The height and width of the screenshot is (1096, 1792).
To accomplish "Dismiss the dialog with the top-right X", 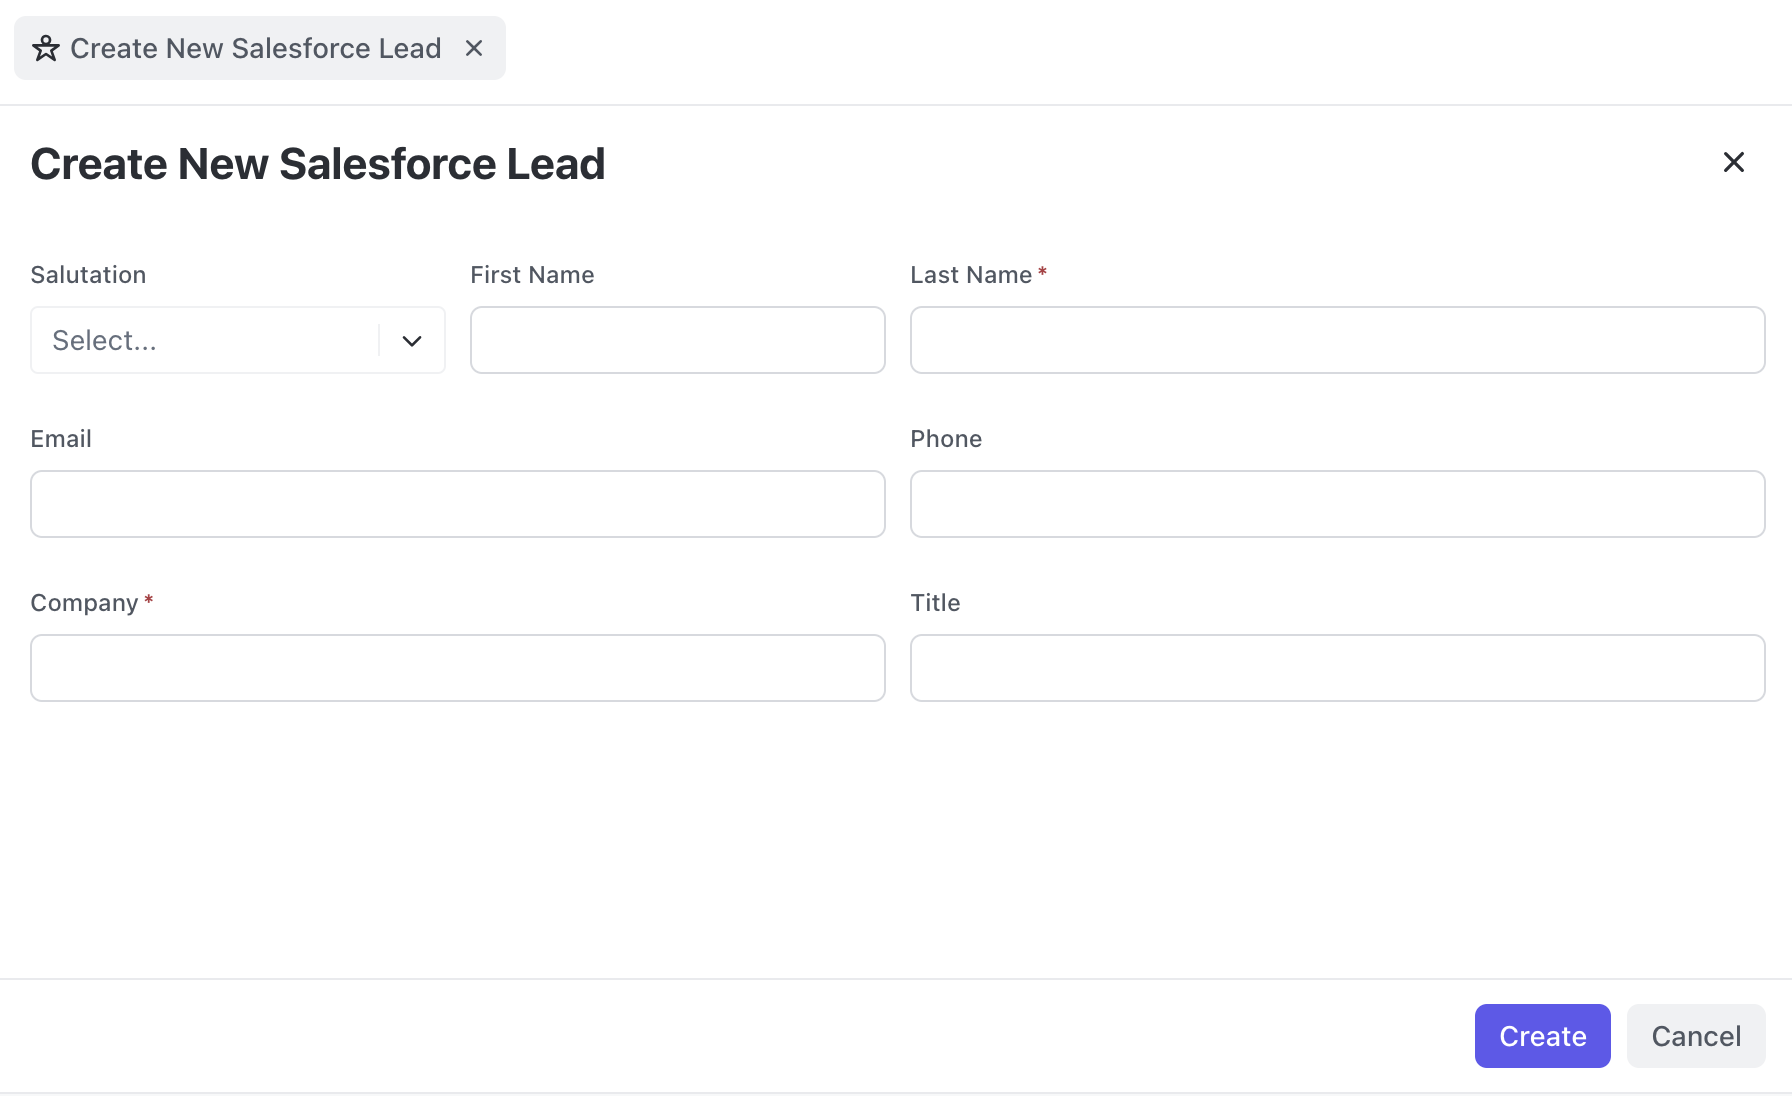I will tap(1733, 162).
